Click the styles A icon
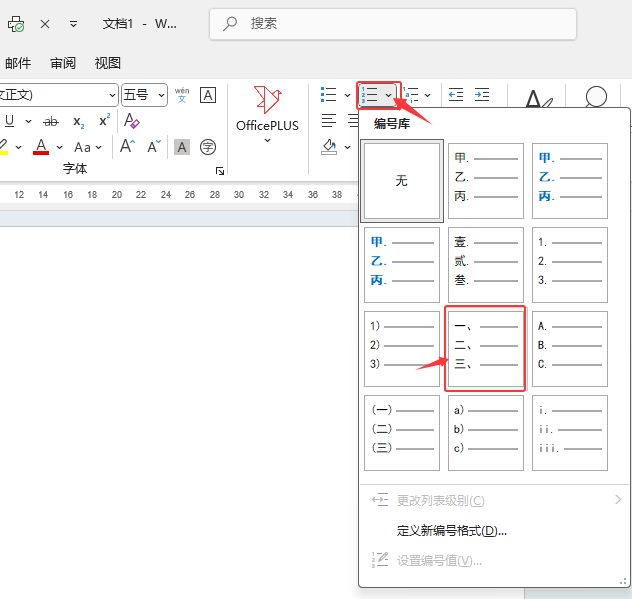632x599 pixels. click(x=538, y=98)
